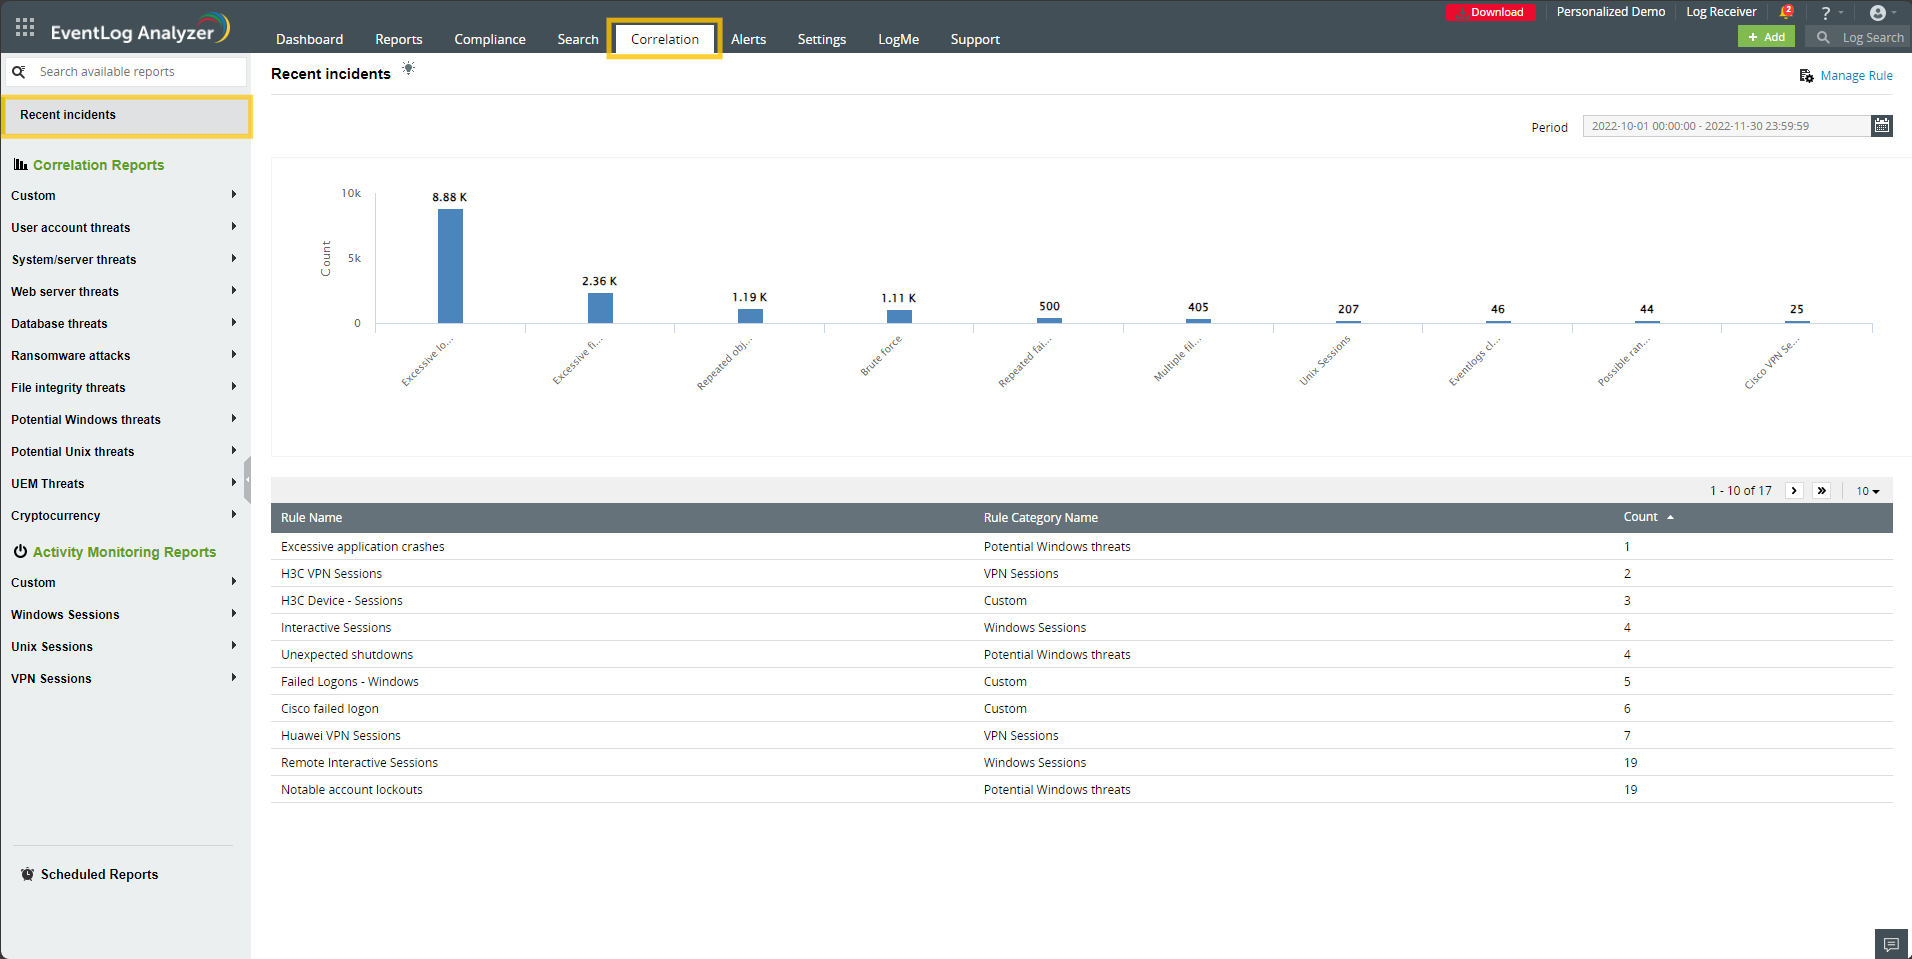Open the Personalized Demo link
The height and width of the screenshot is (959, 1912).
click(1611, 12)
